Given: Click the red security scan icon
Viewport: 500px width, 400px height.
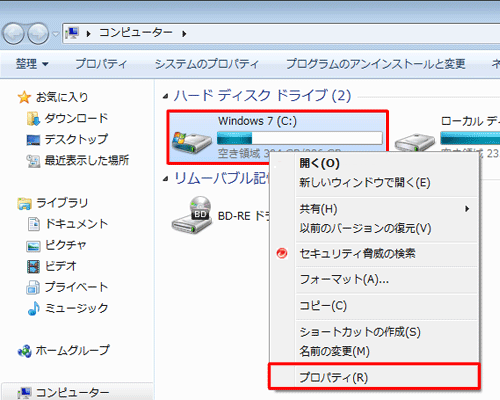Looking at the screenshot, I should tap(282, 253).
